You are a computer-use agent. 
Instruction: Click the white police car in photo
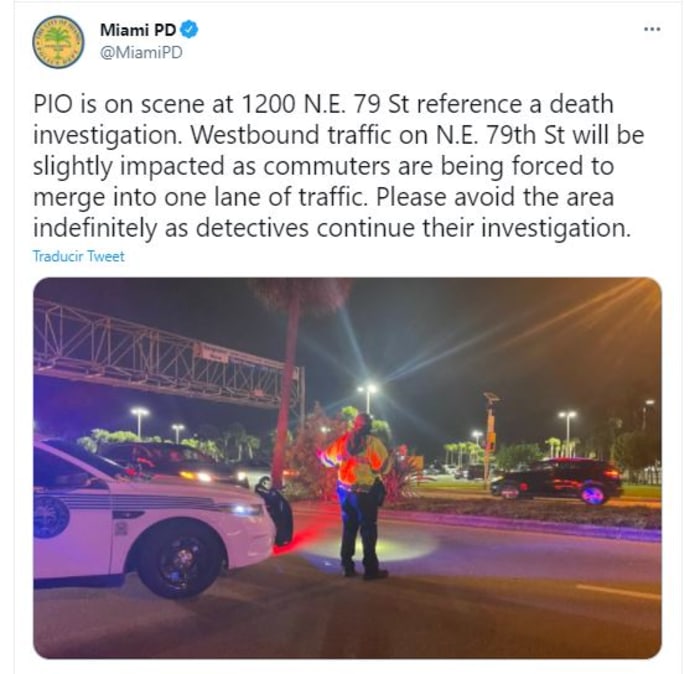[x=152, y=518]
